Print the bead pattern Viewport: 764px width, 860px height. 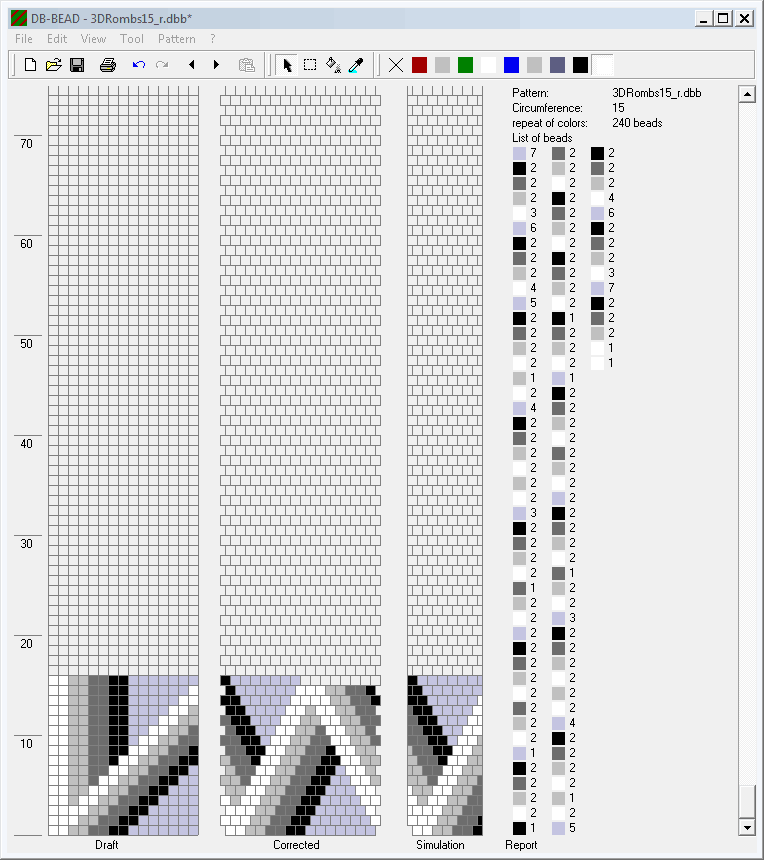pyautogui.click(x=108, y=65)
